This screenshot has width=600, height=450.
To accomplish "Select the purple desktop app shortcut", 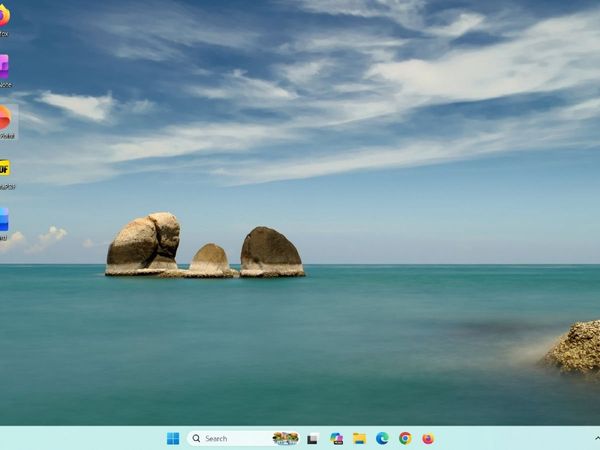I will pos(4,71).
